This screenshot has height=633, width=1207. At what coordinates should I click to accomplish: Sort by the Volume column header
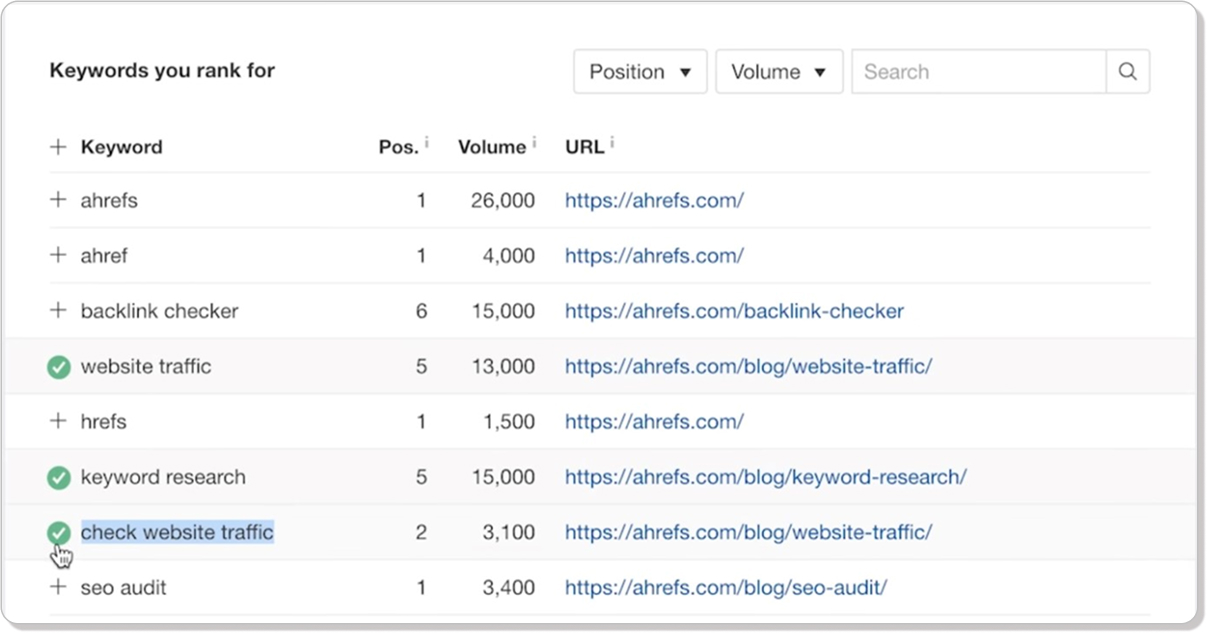coord(491,147)
